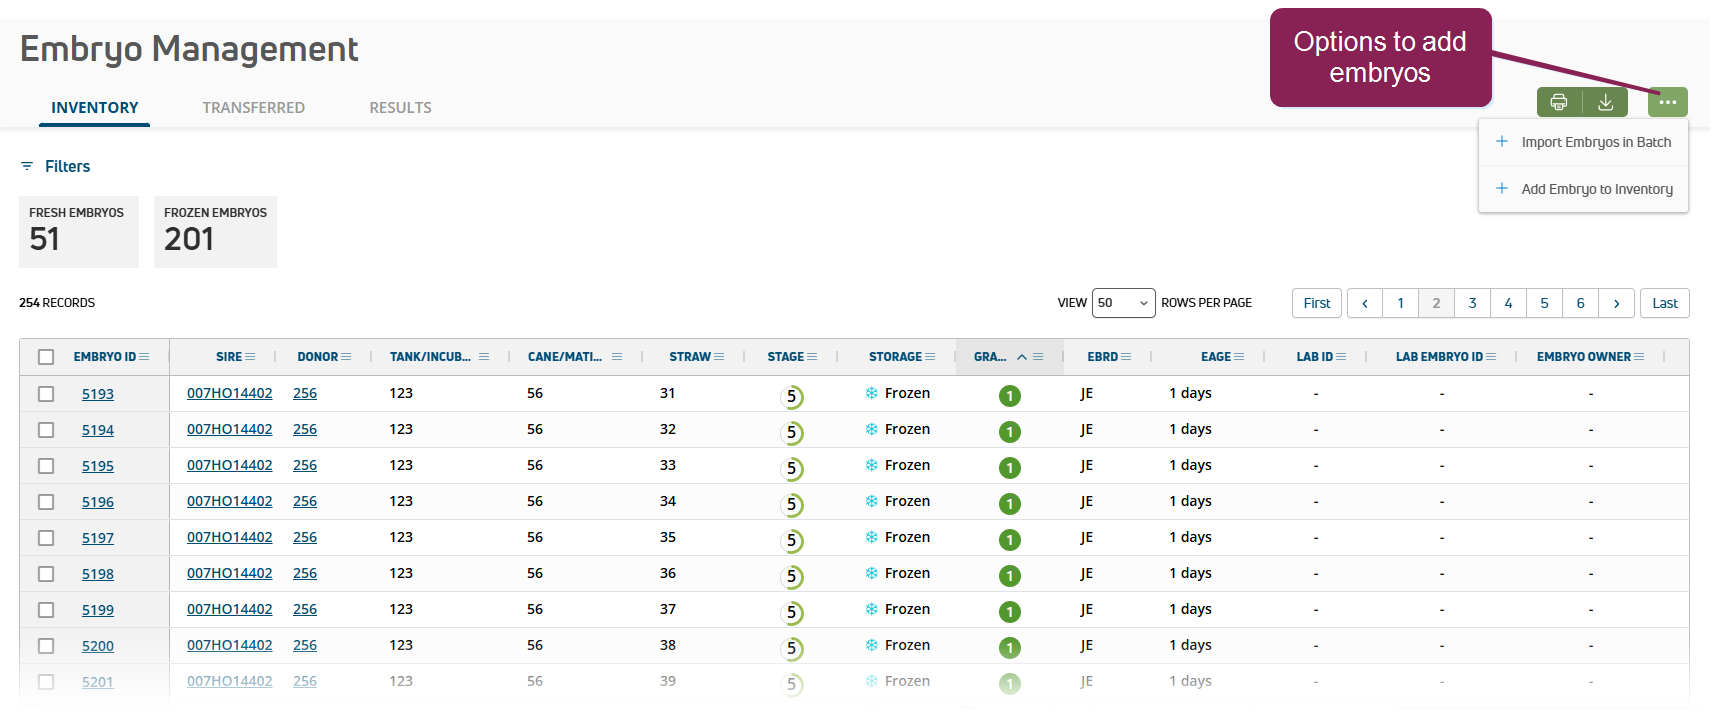This screenshot has width=1712, height=719.
Task: Toggle sort arrow on the Grade column
Action: 1022,357
